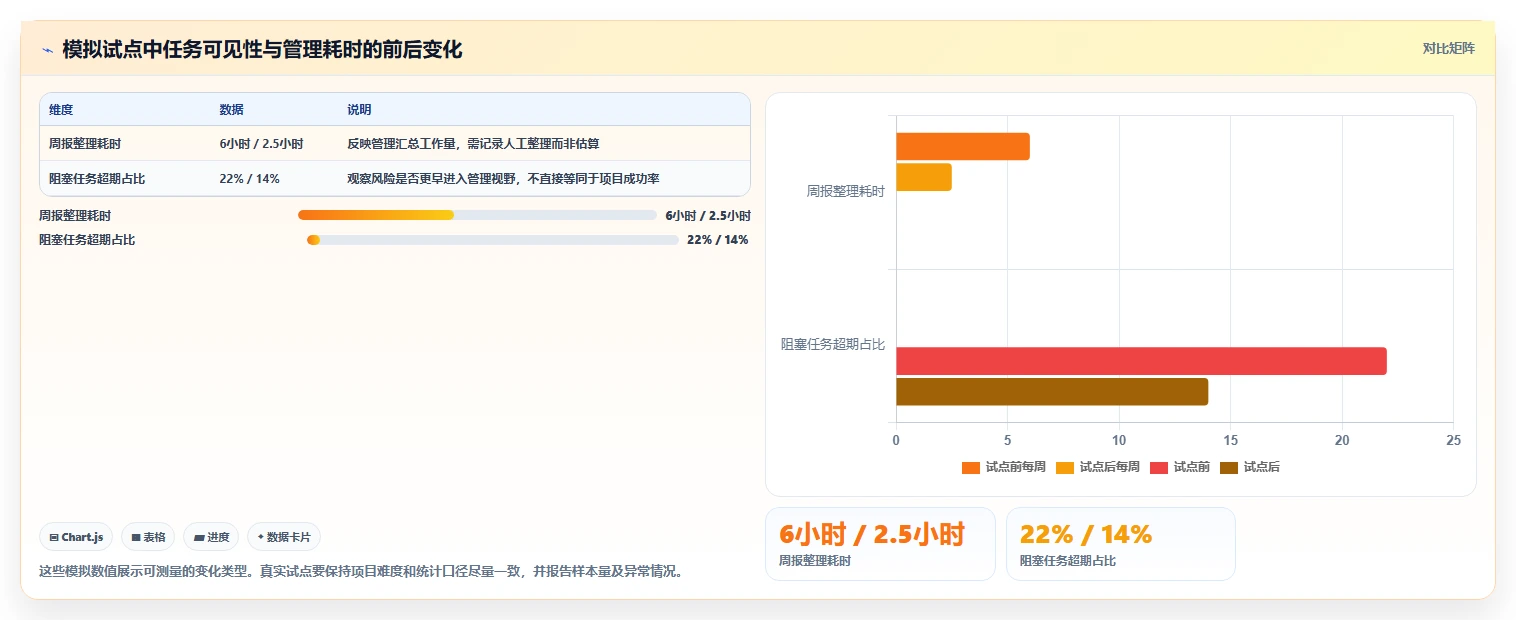Click the 说明 column header
This screenshot has width=1516, height=620.
point(359,110)
